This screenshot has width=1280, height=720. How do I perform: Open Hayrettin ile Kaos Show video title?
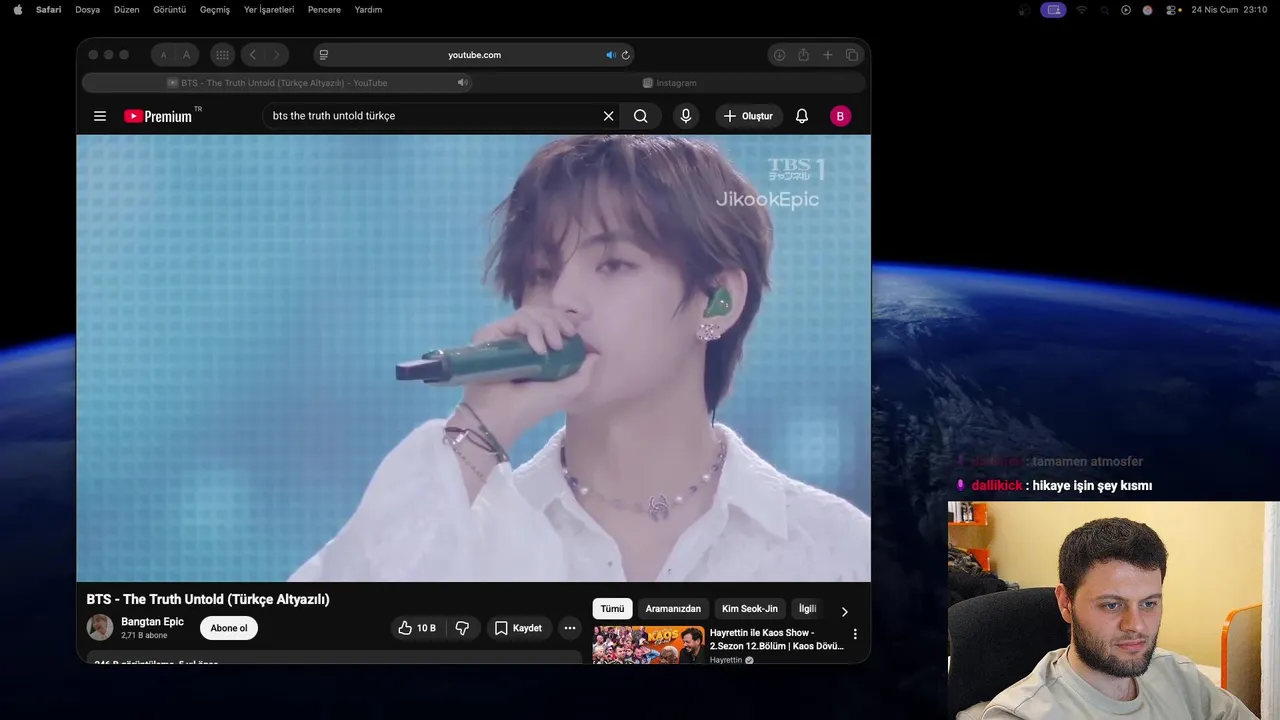[776, 639]
